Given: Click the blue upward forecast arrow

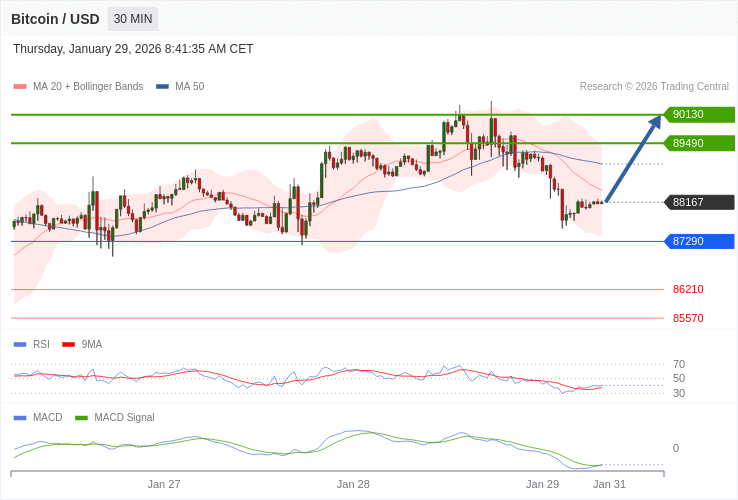Looking at the screenshot, I should tap(633, 159).
